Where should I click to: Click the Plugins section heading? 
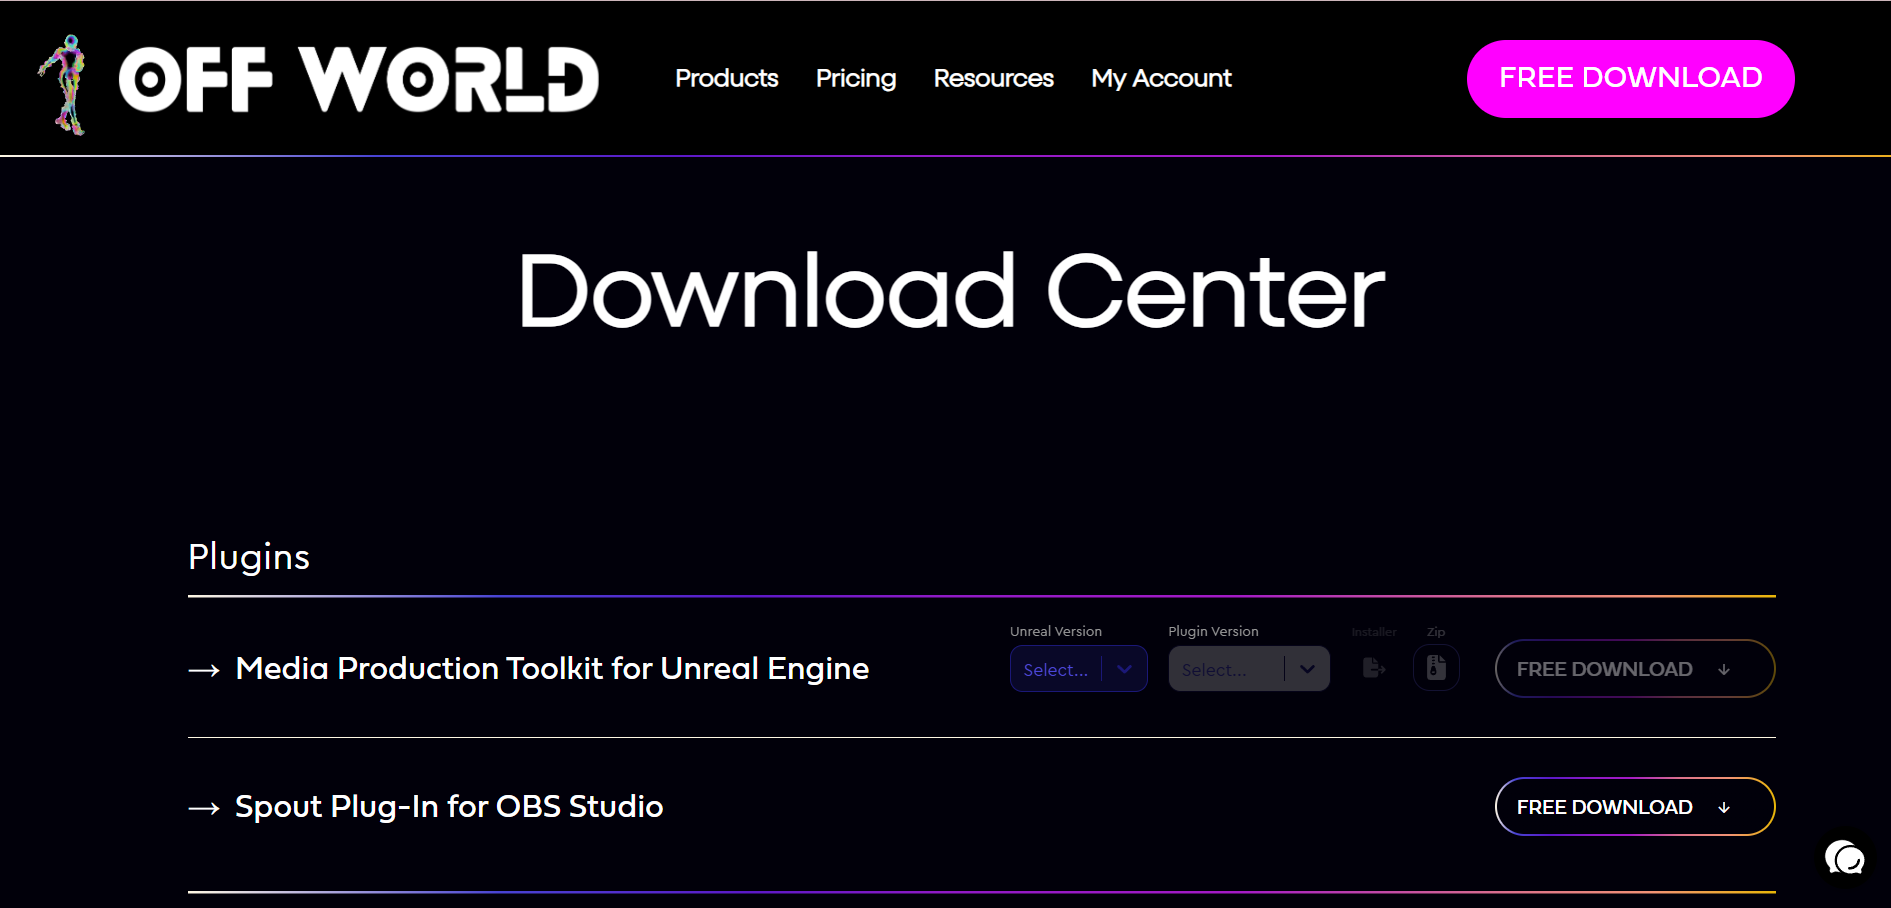click(249, 557)
